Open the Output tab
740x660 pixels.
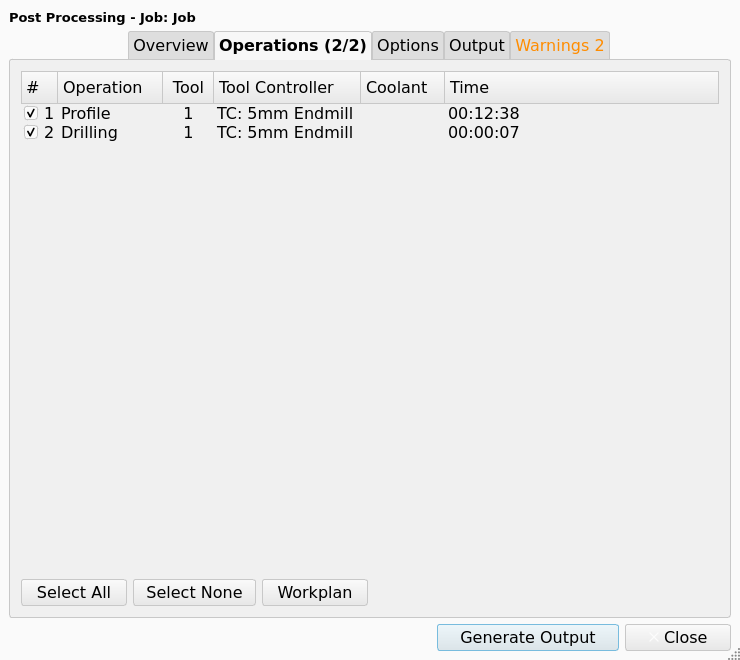click(x=477, y=46)
